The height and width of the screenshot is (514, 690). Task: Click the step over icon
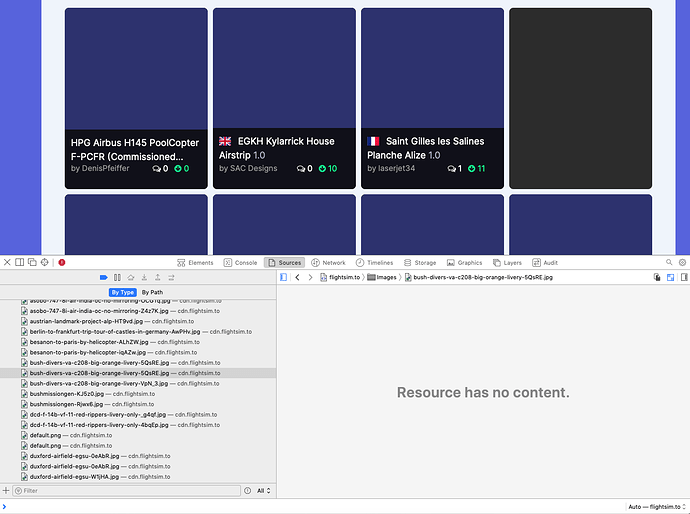[x=131, y=277]
